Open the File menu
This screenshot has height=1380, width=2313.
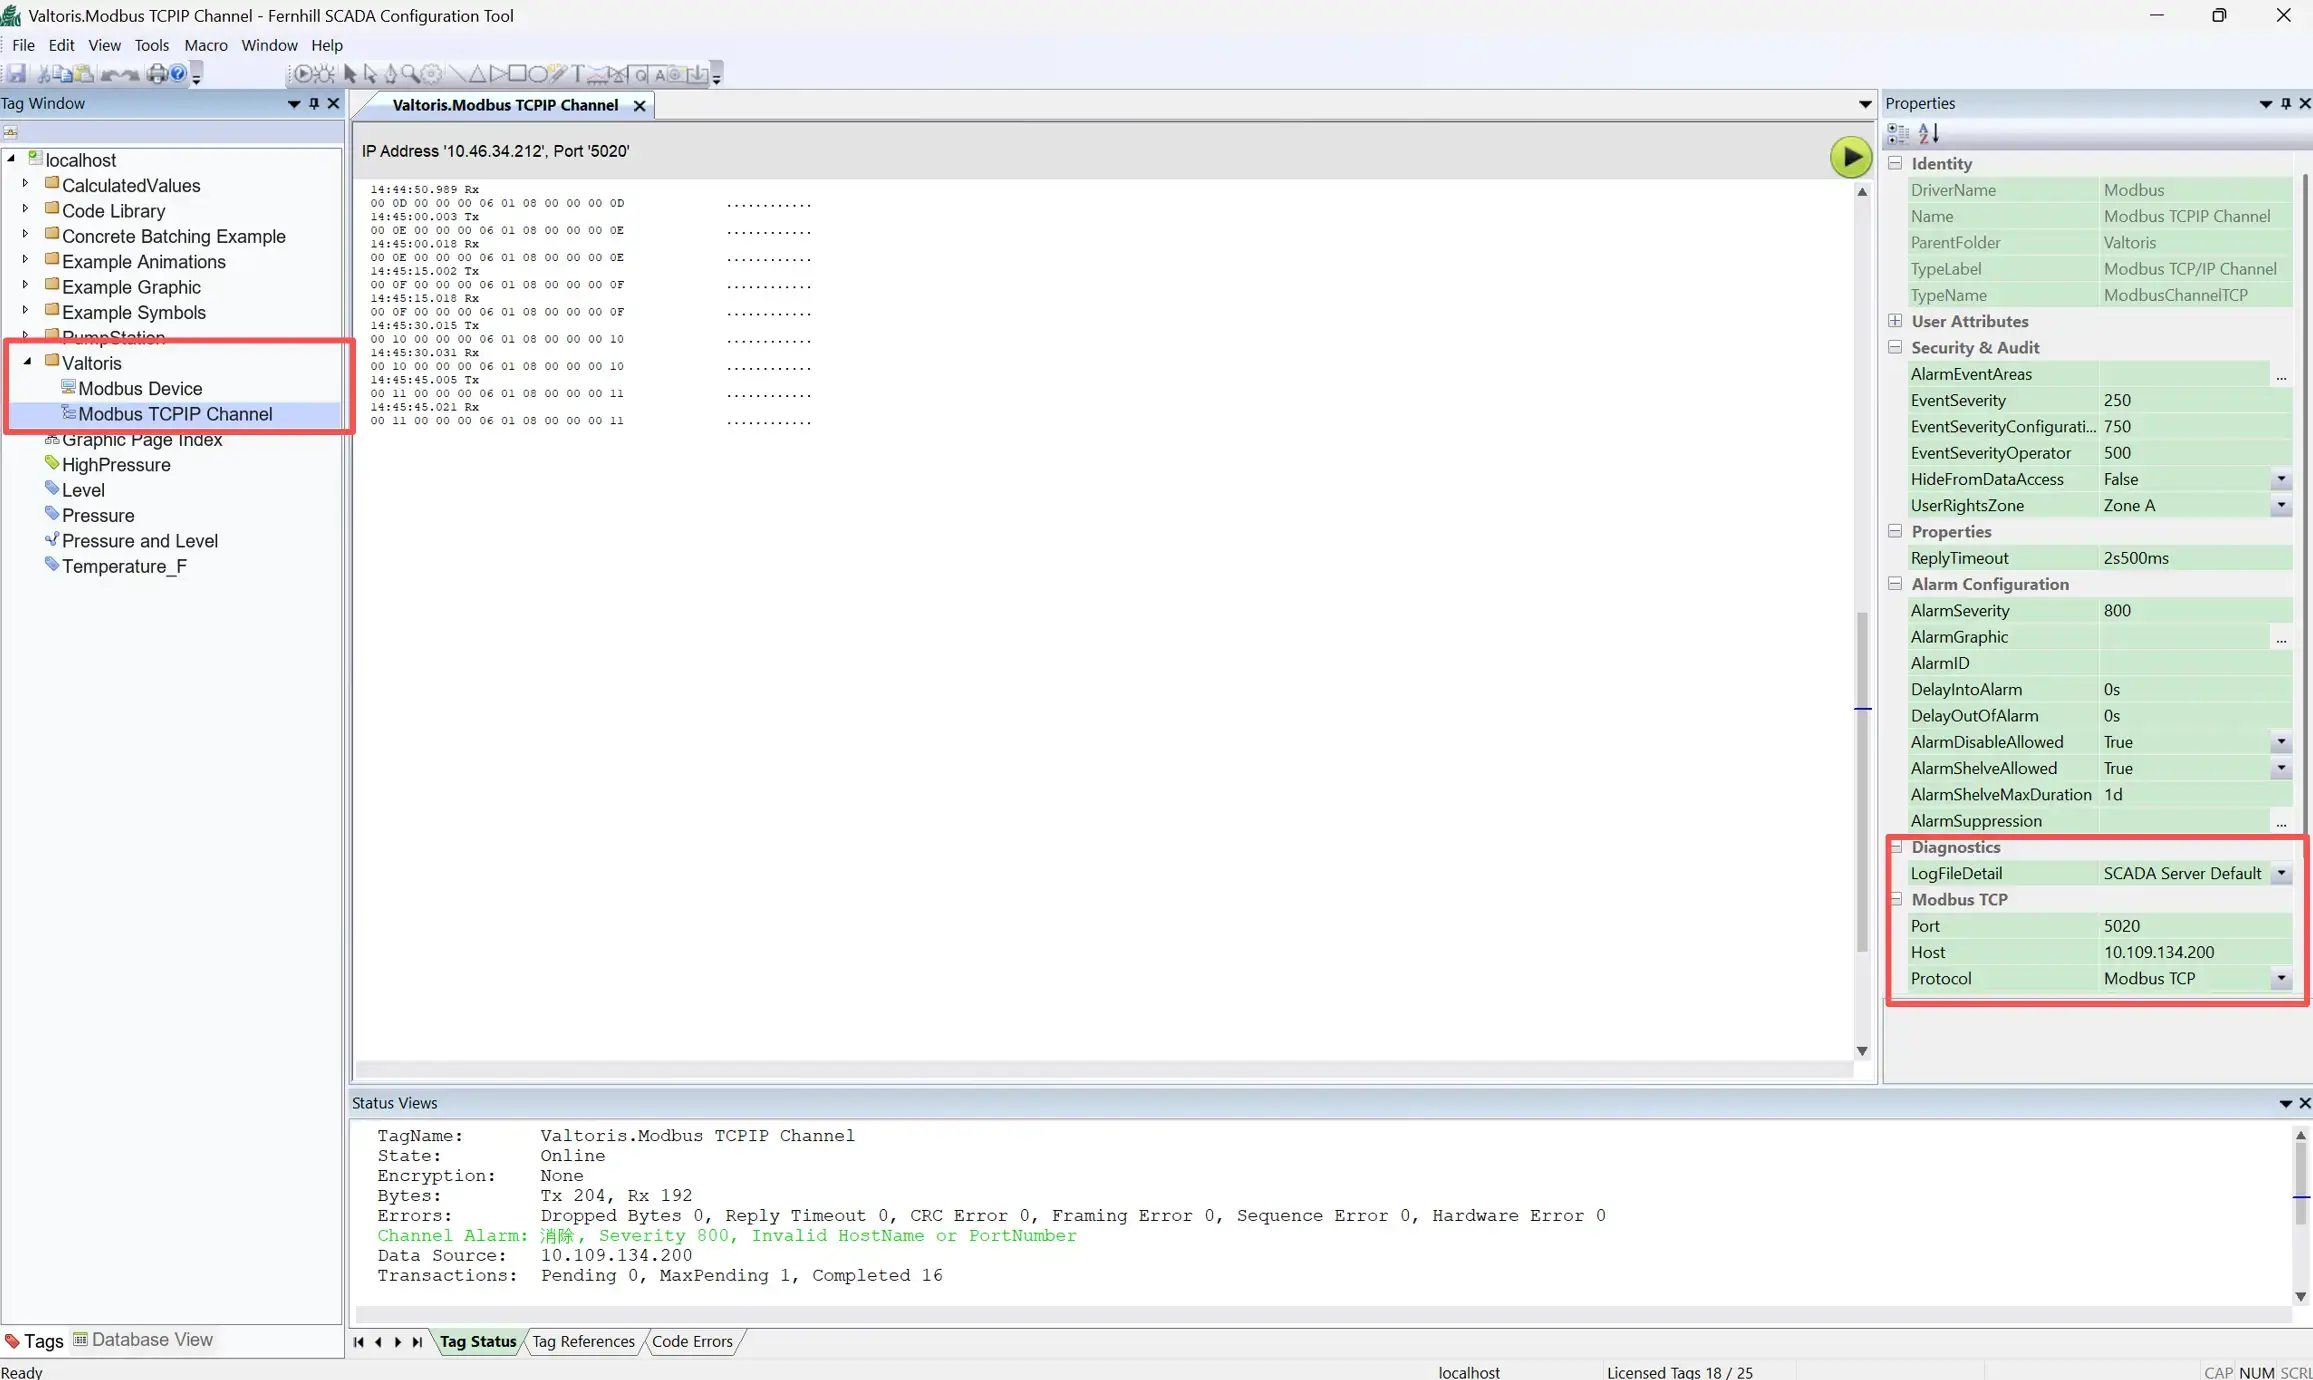(23, 45)
